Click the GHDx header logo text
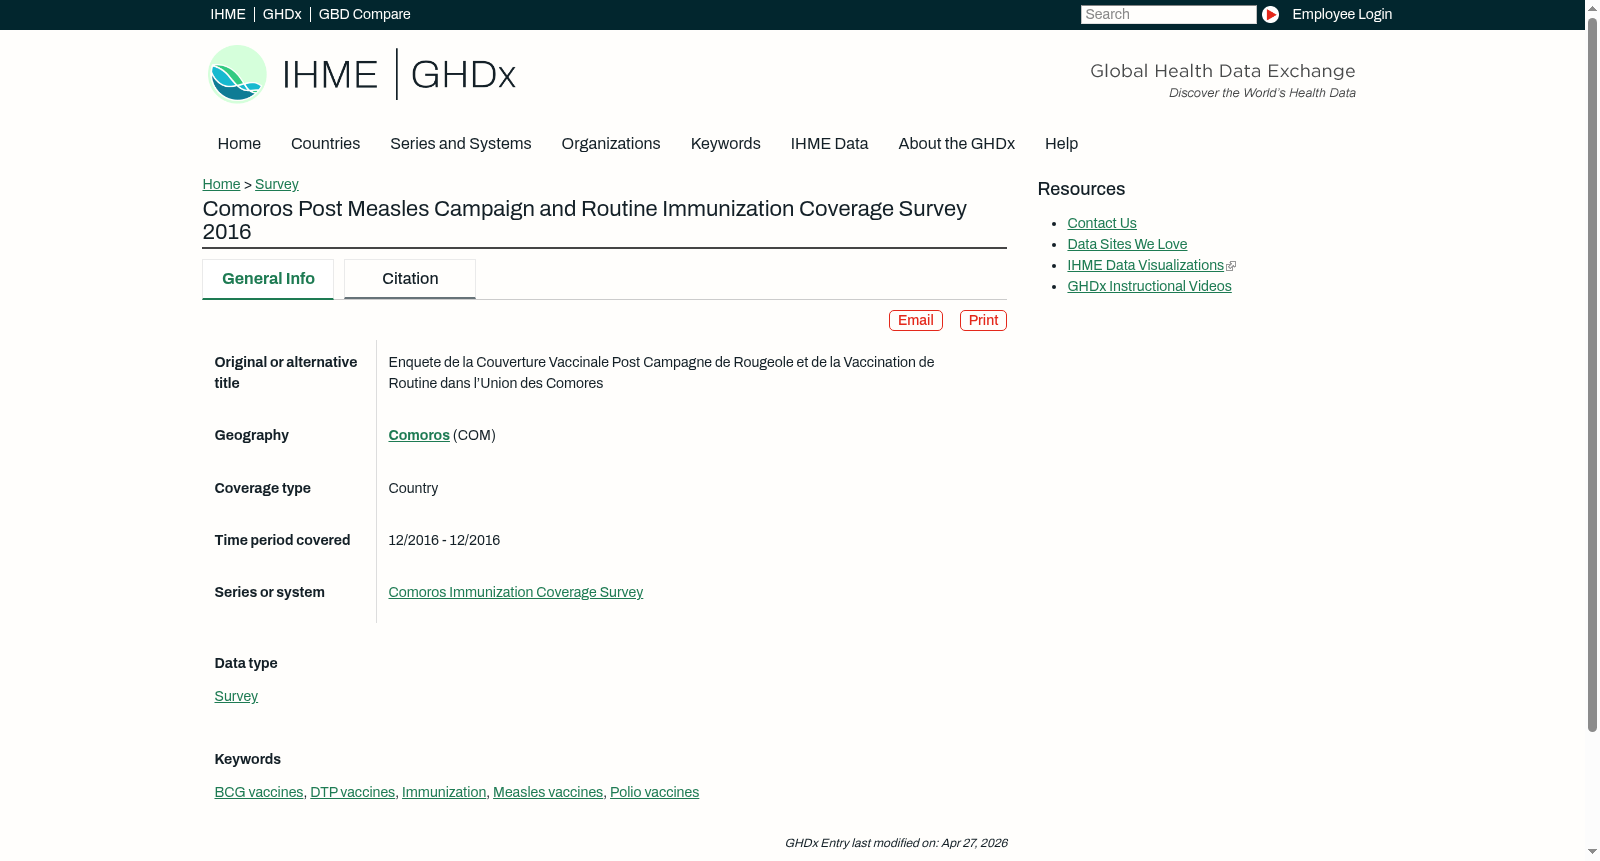 click(x=463, y=75)
